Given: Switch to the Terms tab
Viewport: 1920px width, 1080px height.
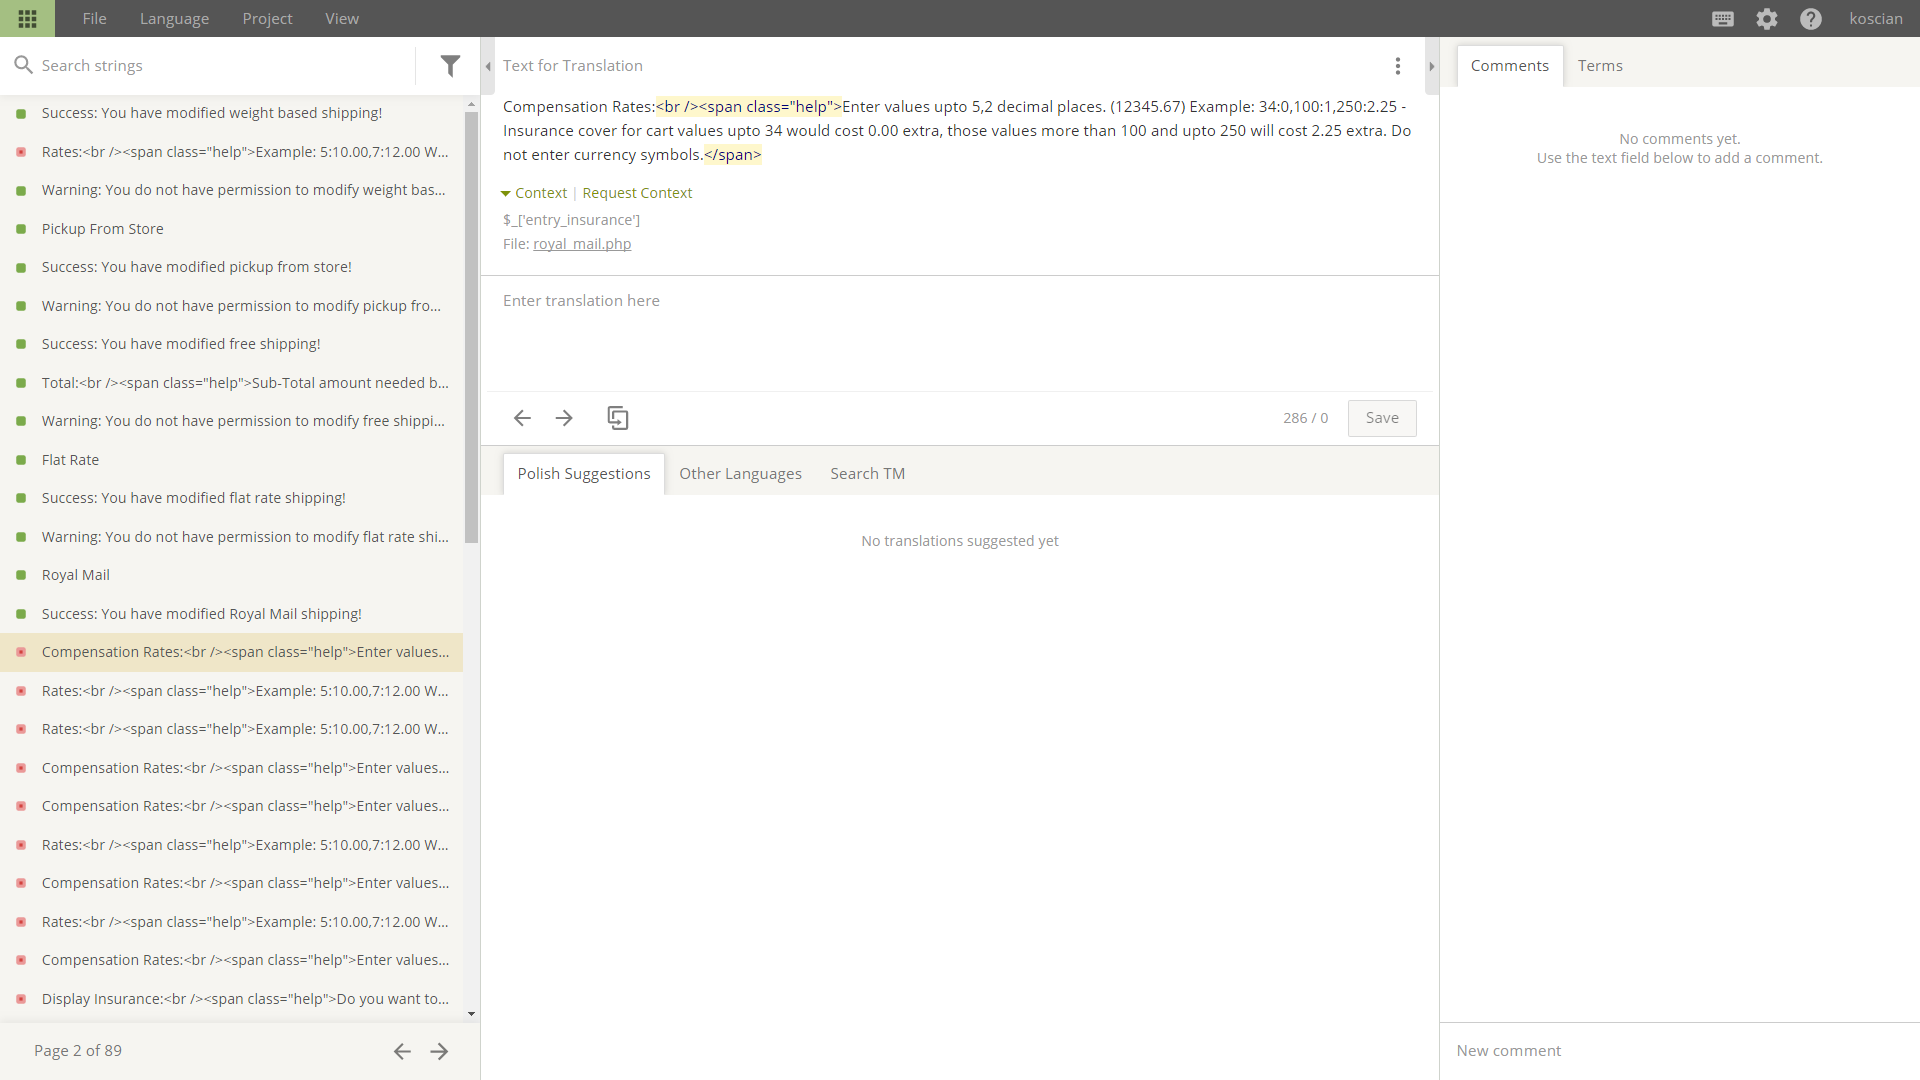Looking at the screenshot, I should (x=1600, y=66).
